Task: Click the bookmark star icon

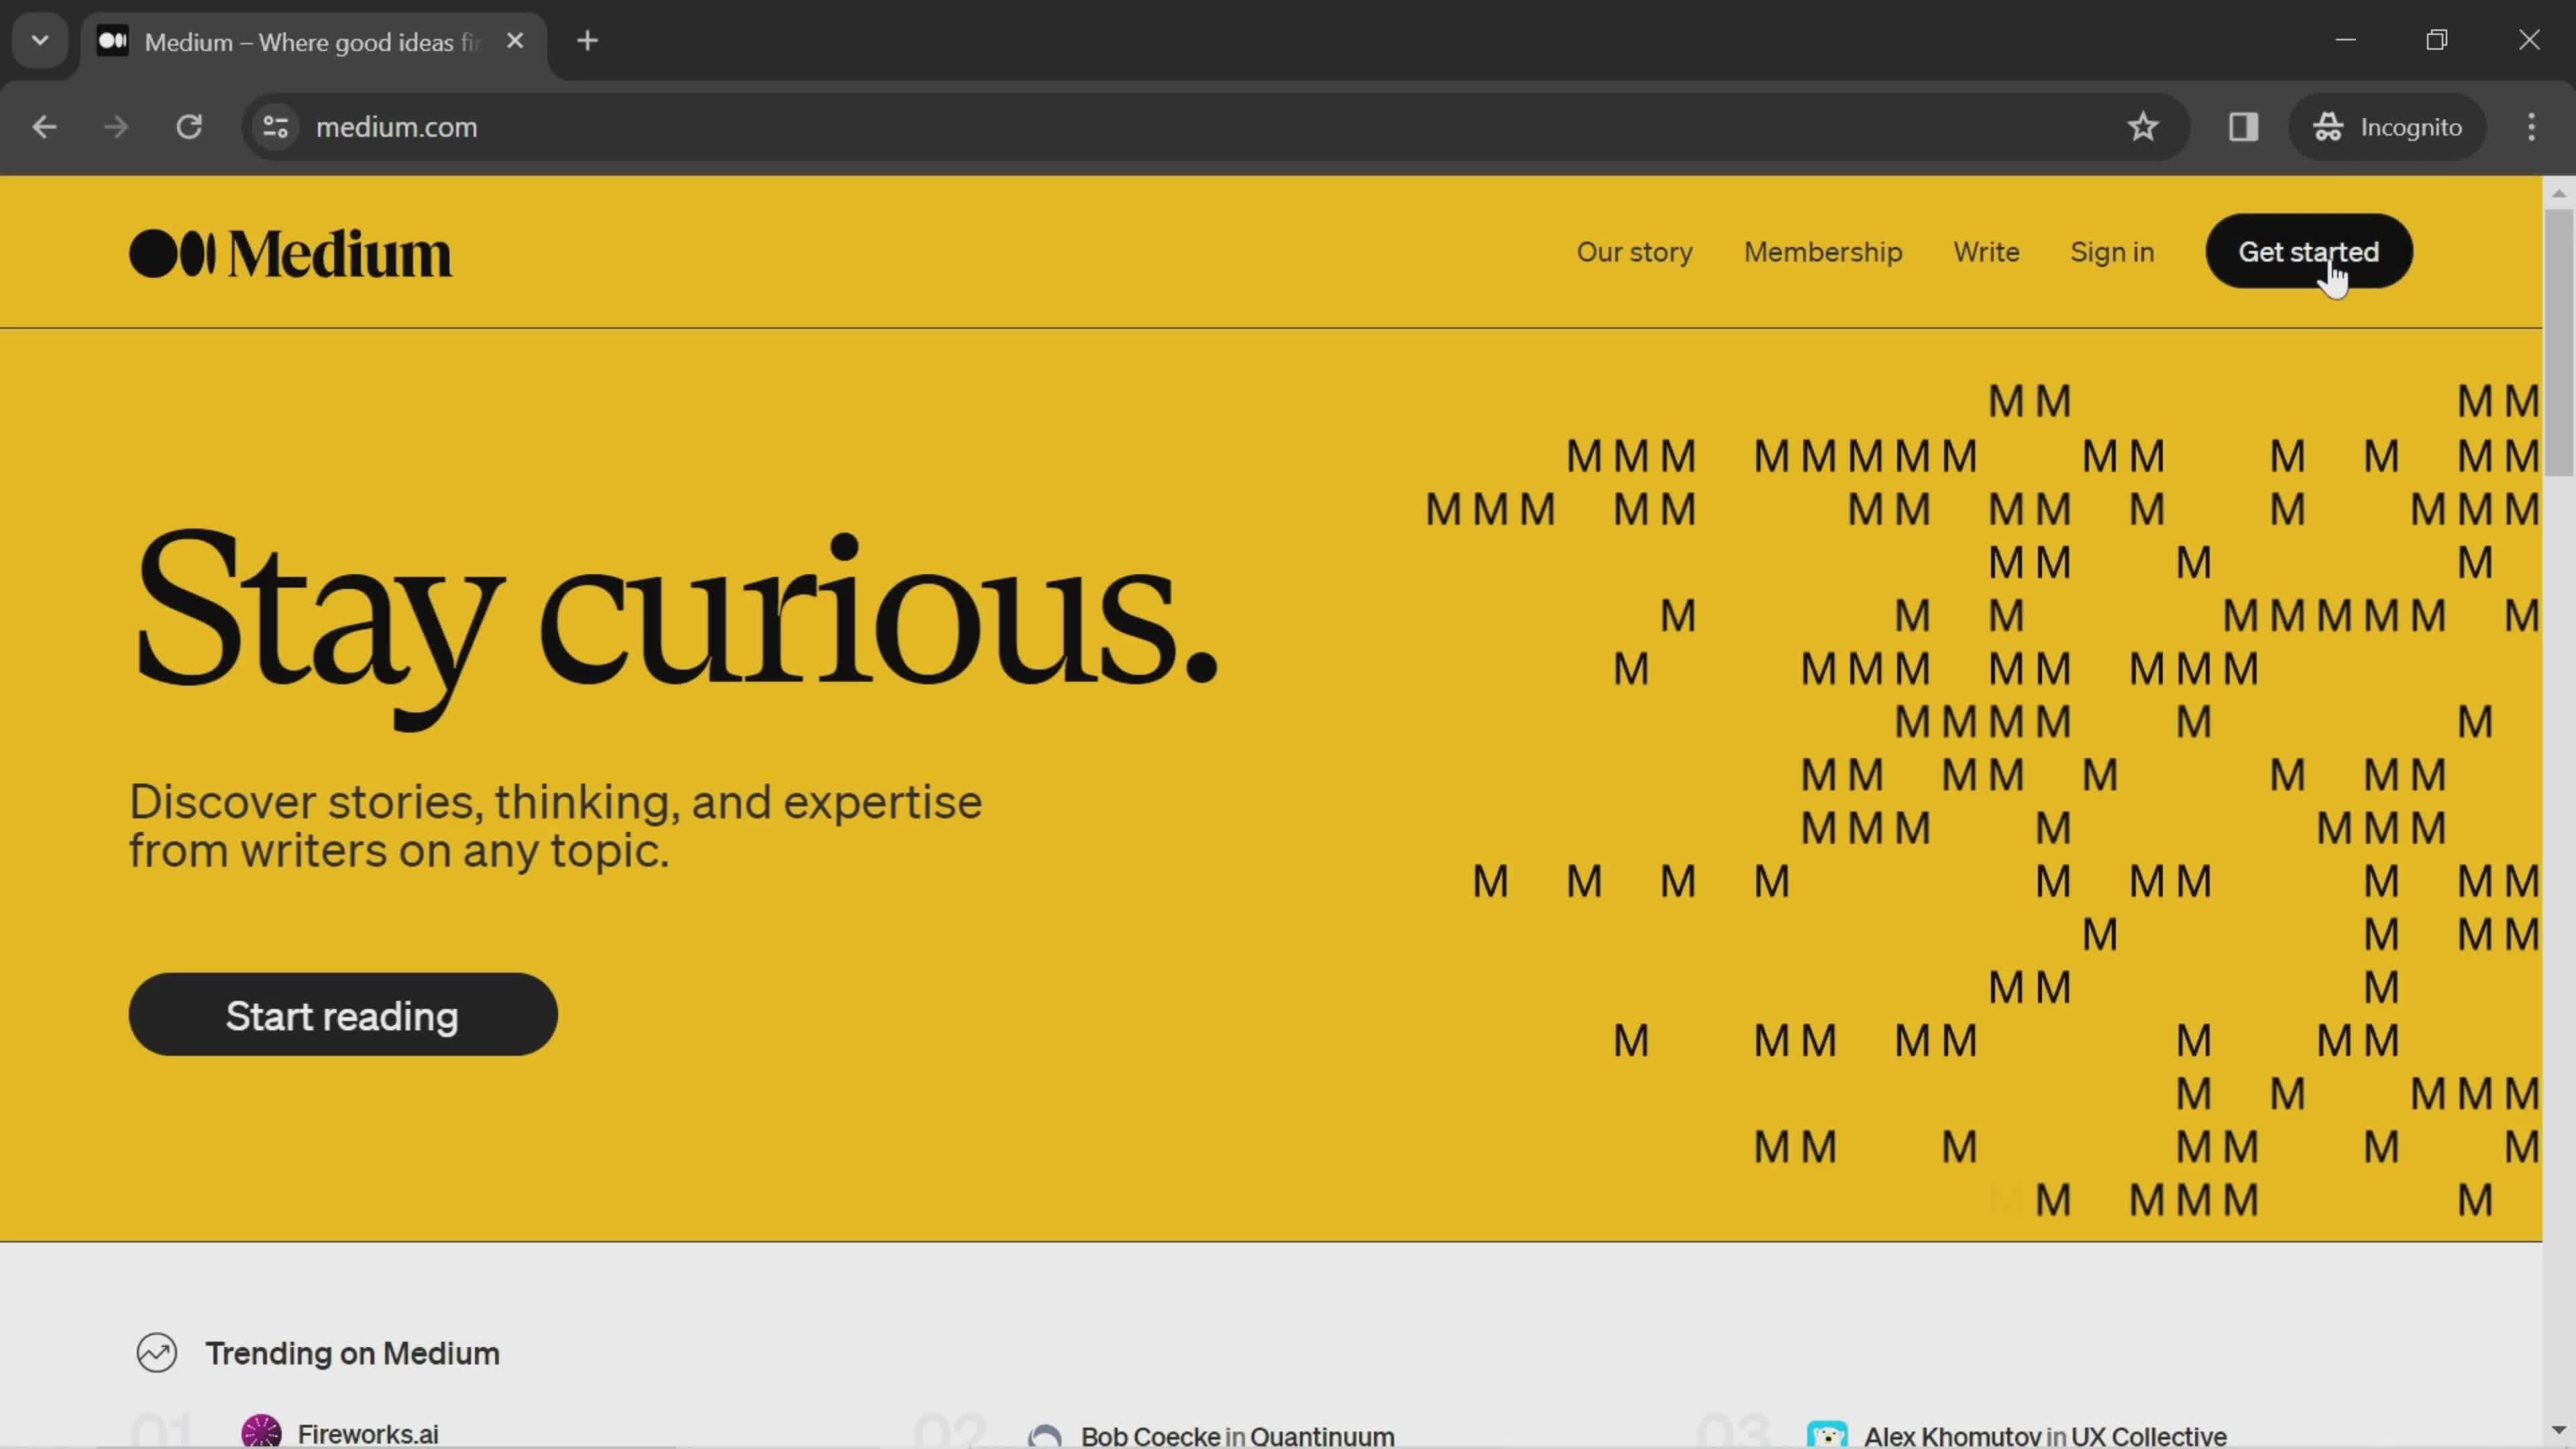Action: (2143, 125)
